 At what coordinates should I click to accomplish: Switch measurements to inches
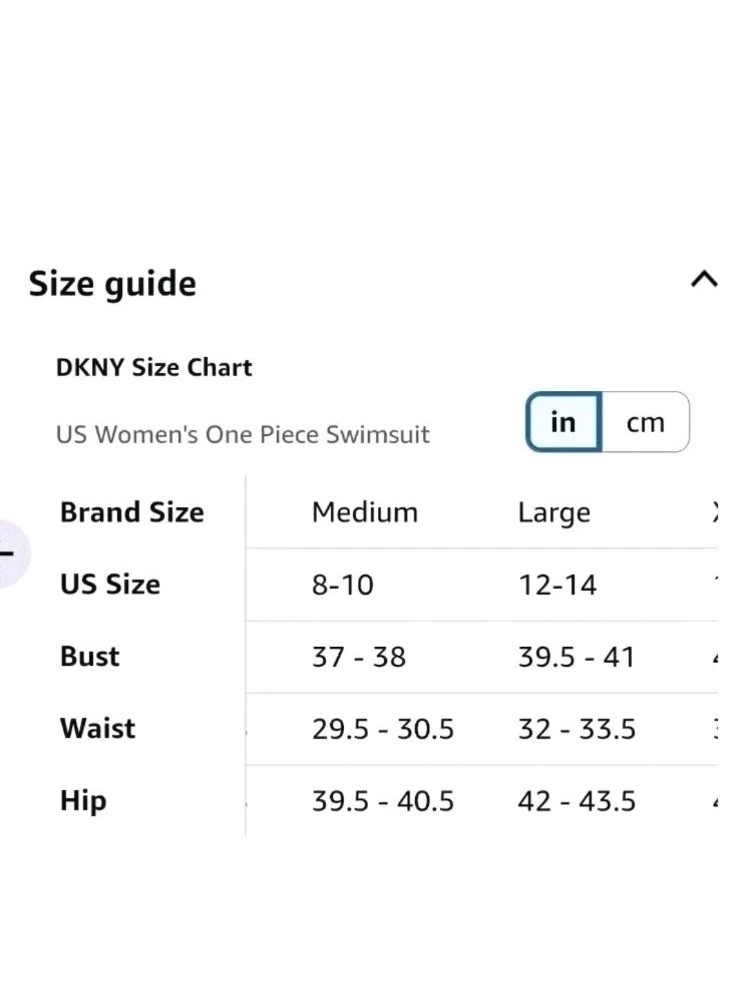click(x=563, y=422)
